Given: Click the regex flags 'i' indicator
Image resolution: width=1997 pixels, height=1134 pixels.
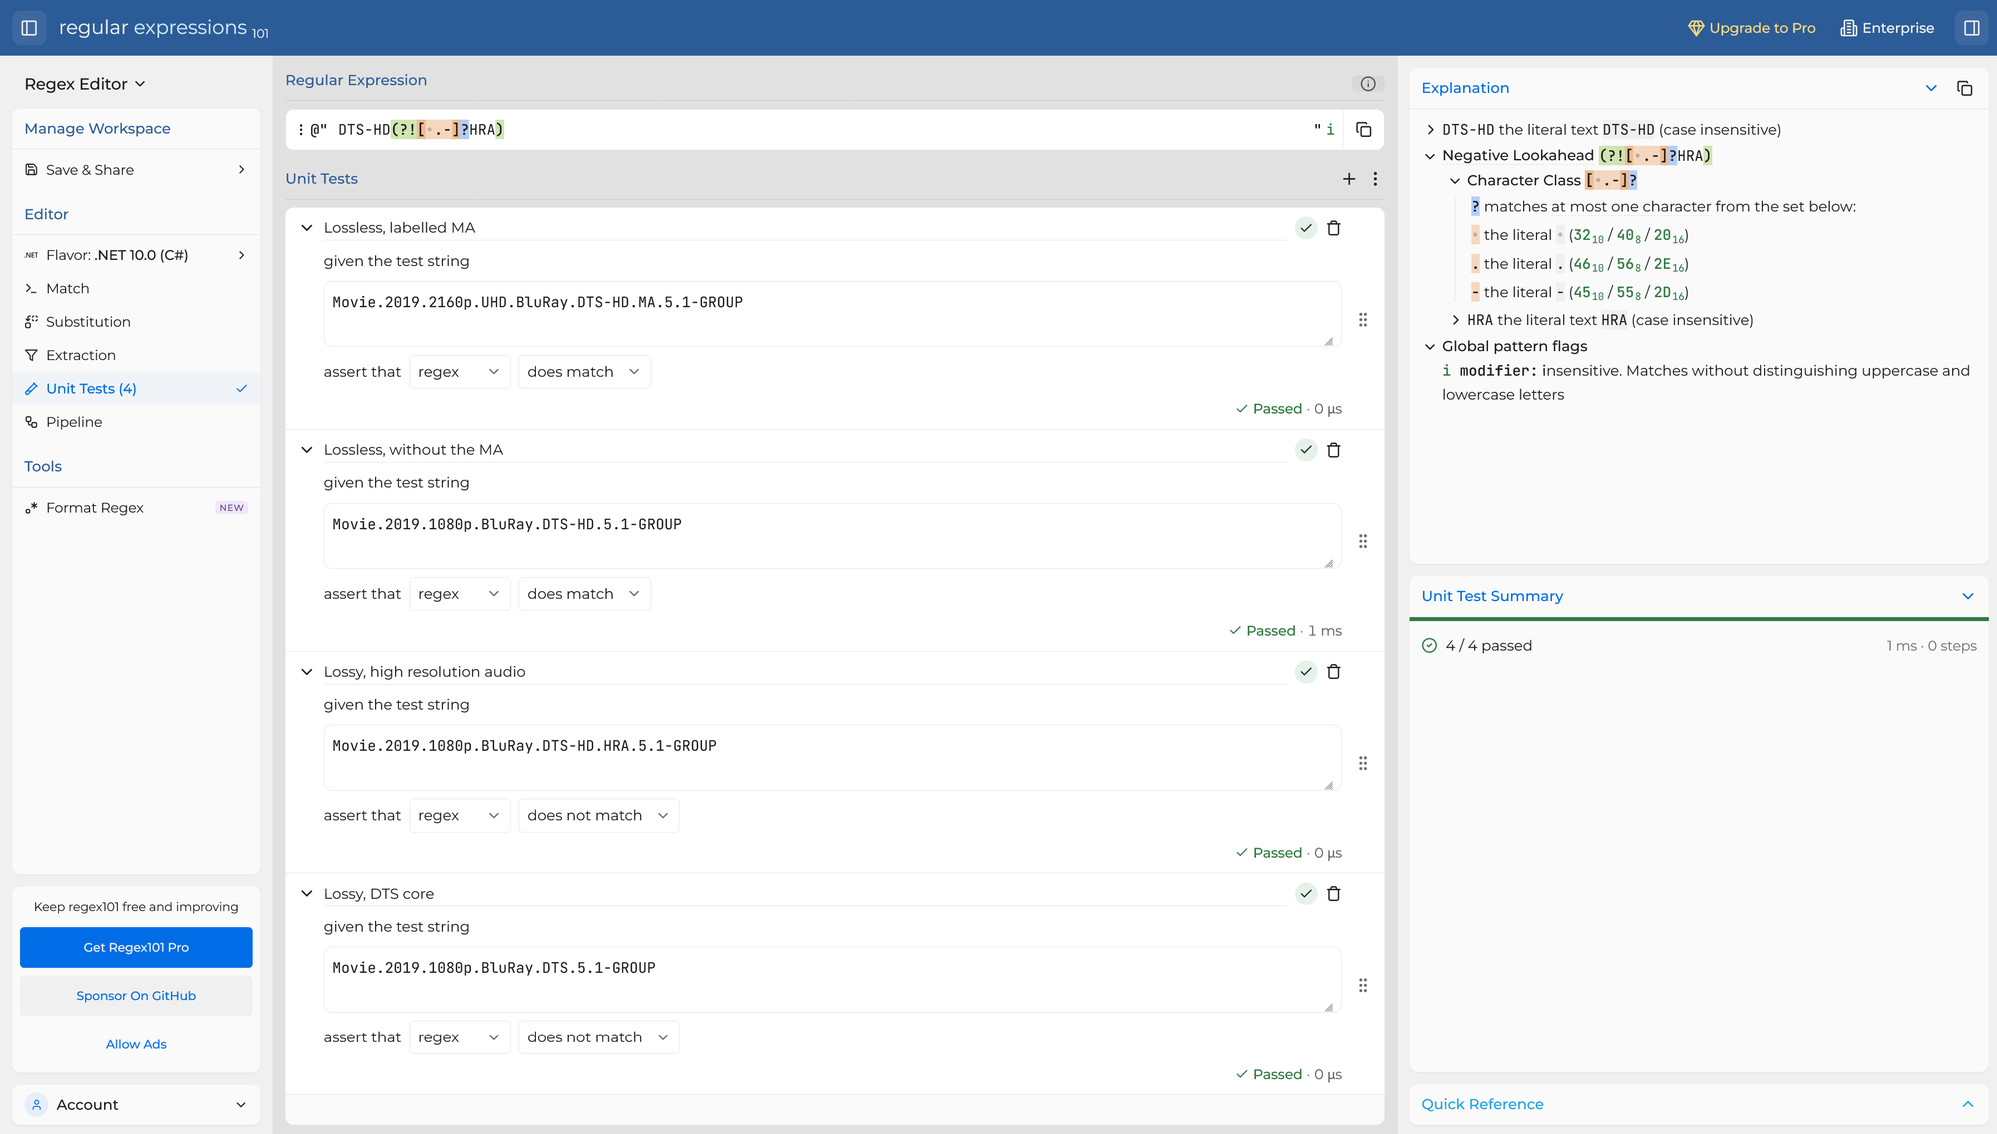Looking at the screenshot, I should click(1330, 129).
